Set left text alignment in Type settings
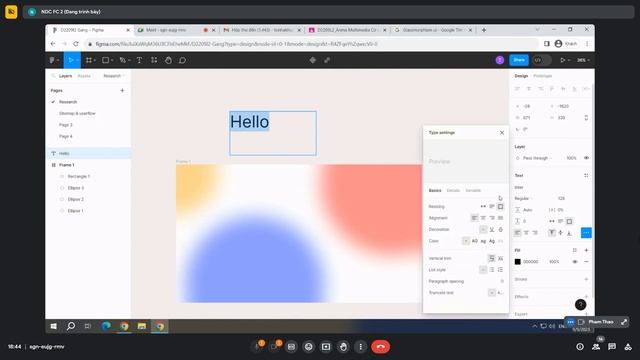This screenshot has height=360, width=640. [x=474, y=218]
